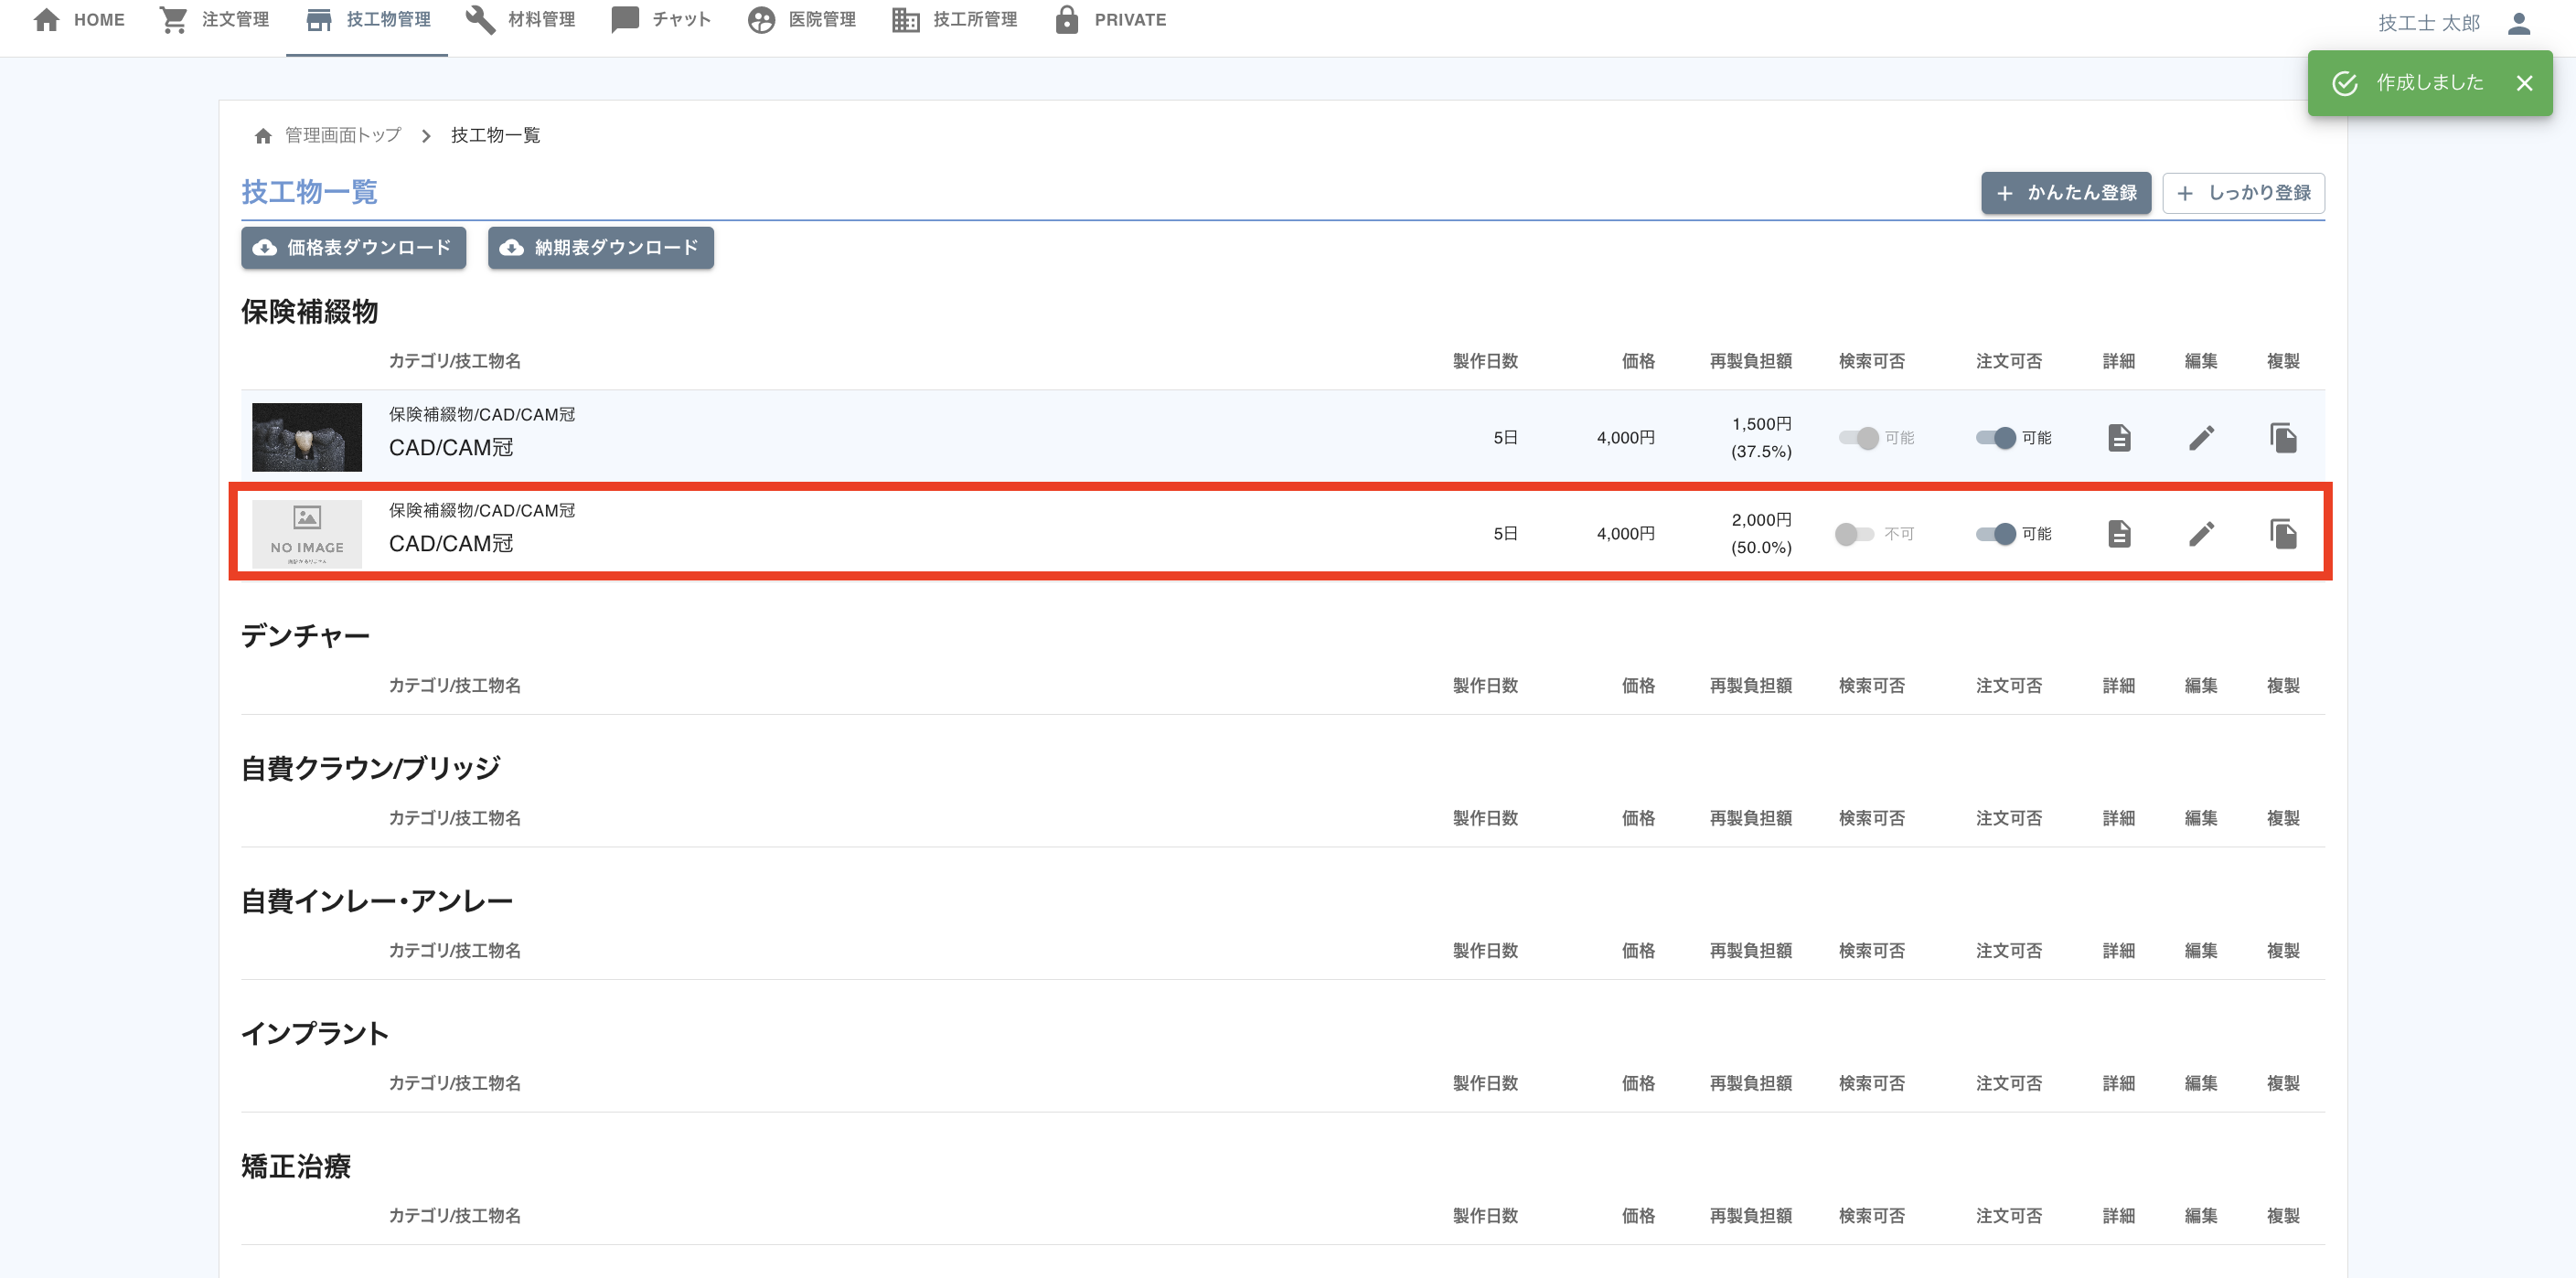Click the 価格表ダウンロード button
Screen dimensions: 2576x1278
pos(353,247)
